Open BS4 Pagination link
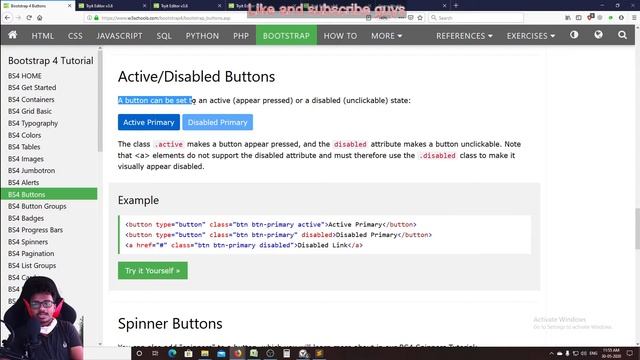 [x=31, y=253]
